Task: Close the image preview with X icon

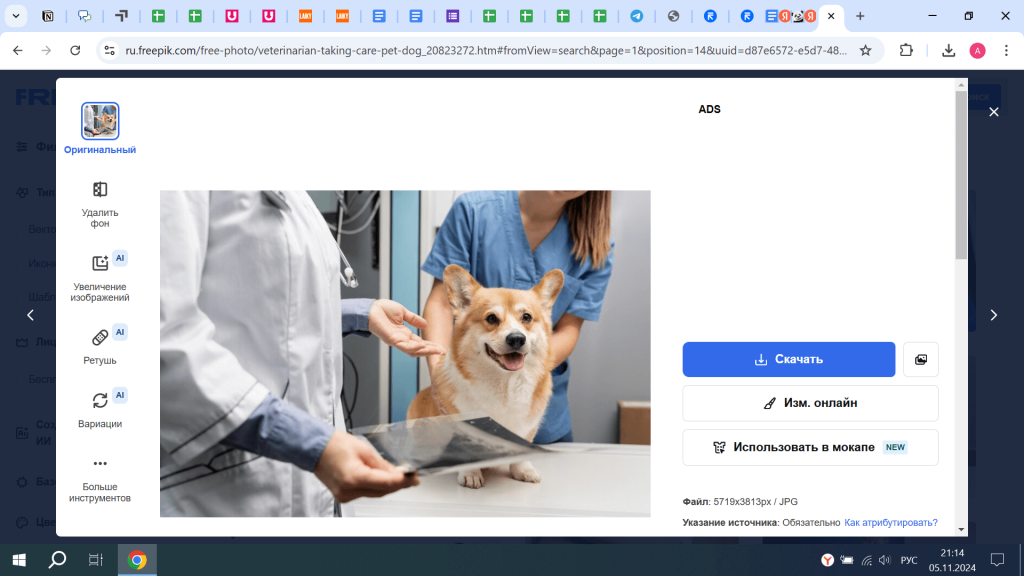Action: coord(993,112)
